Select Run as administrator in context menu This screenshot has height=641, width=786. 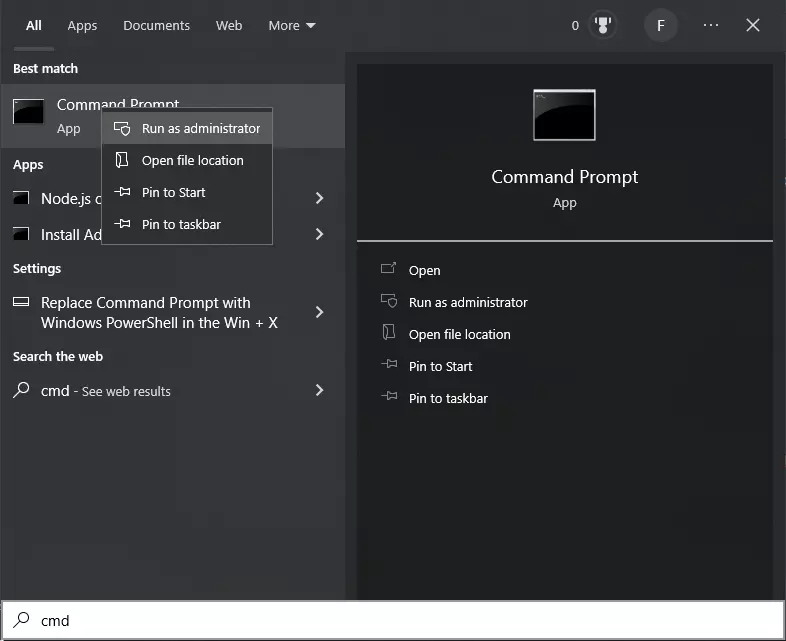186,128
